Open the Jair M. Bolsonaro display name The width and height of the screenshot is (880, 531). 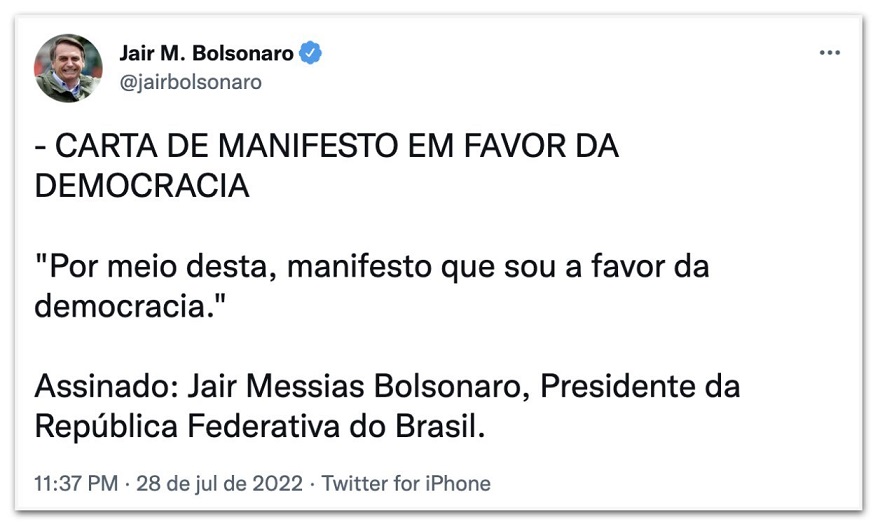pos(207,53)
